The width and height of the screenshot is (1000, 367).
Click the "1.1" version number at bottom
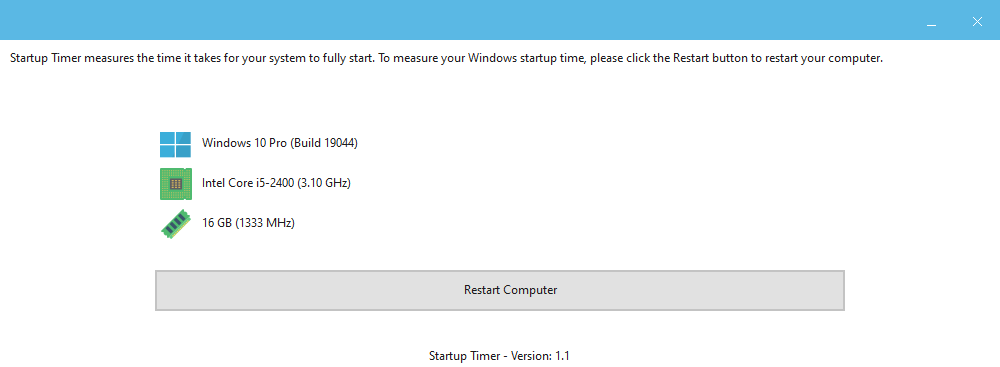(x=562, y=356)
